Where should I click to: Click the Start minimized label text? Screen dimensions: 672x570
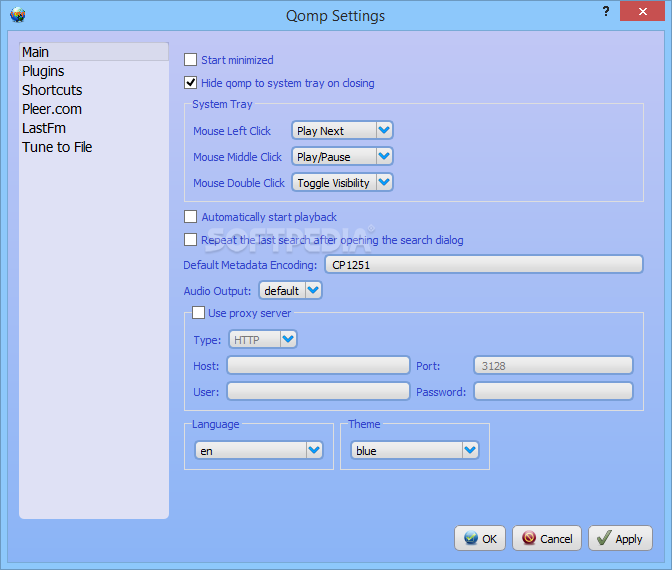[237, 60]
